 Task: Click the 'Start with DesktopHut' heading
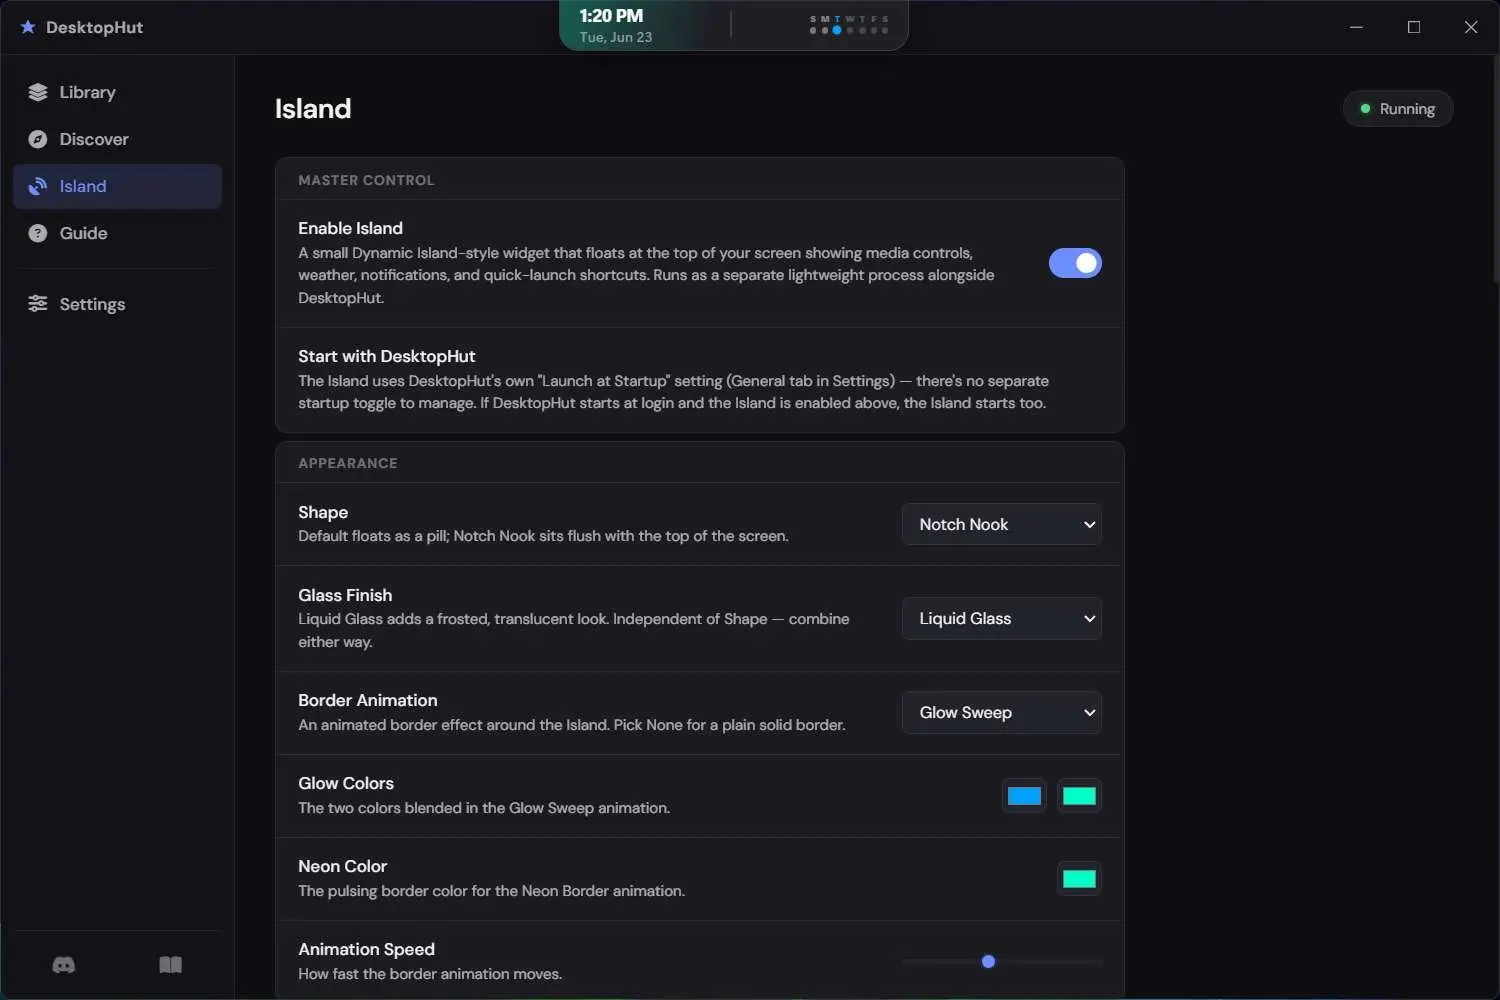pos(386,356)
